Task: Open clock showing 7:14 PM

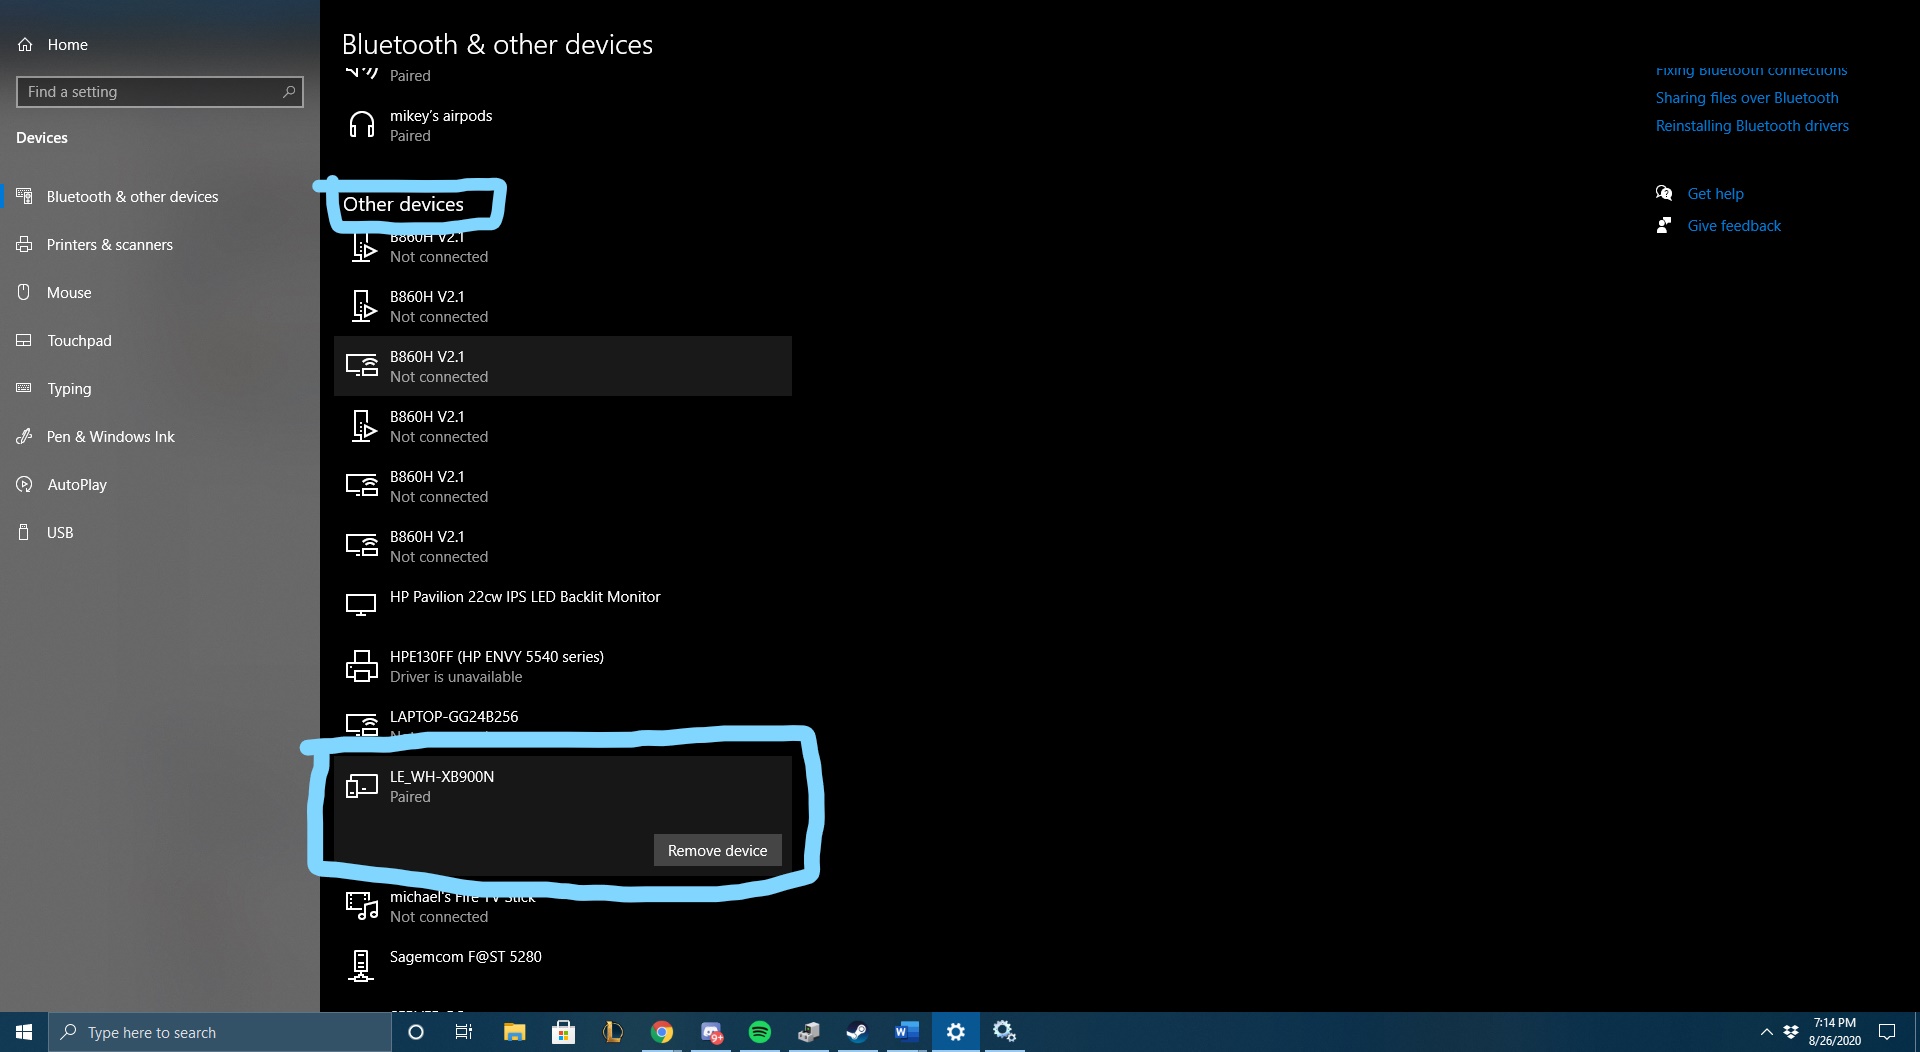Action: pos(1834,1032)
